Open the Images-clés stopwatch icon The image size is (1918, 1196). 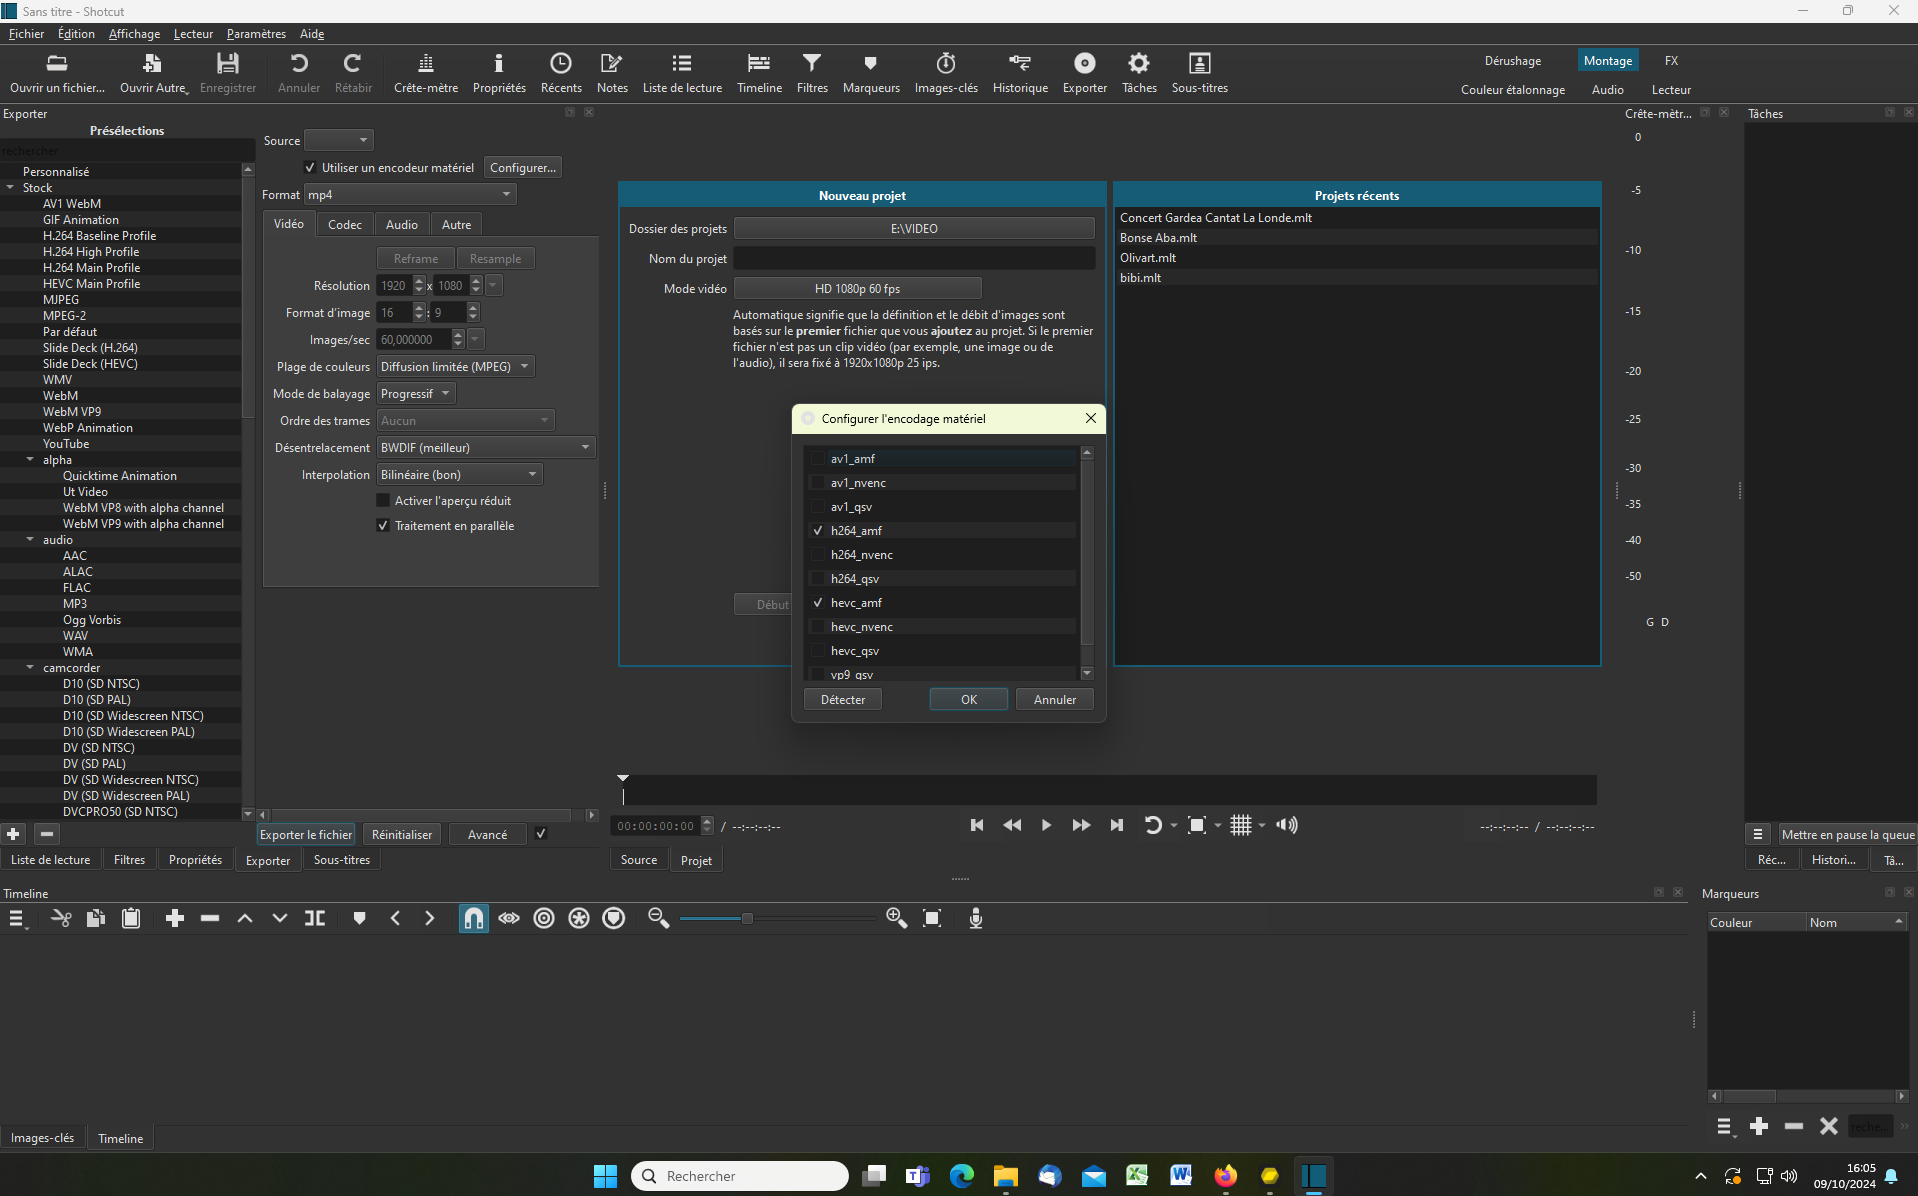[946, 73]
